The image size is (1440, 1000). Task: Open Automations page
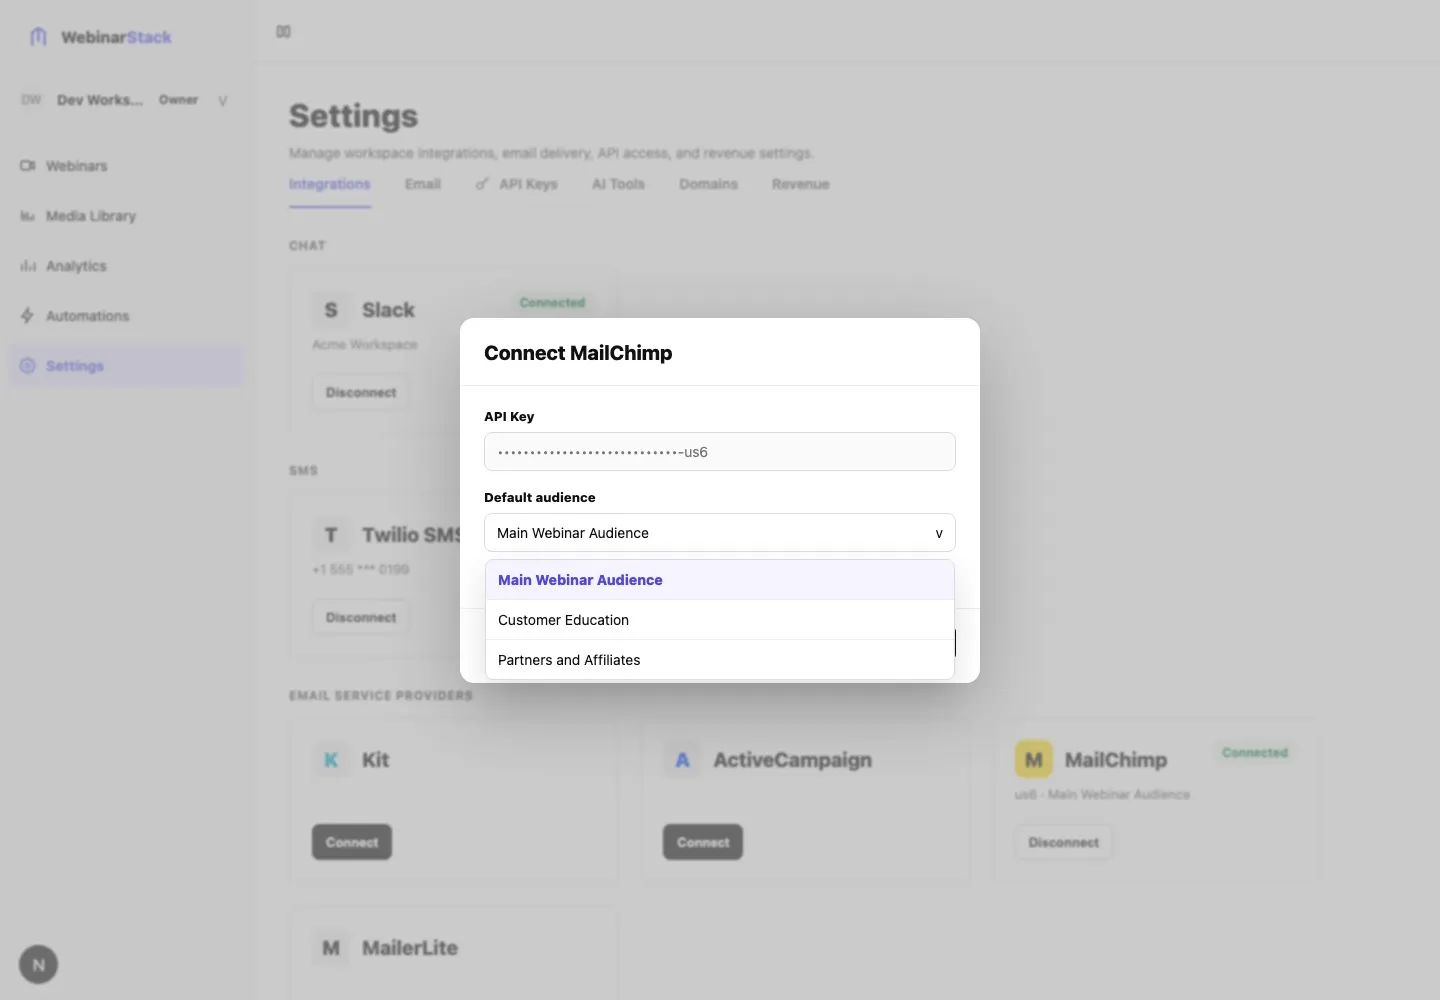coord(126,316)
